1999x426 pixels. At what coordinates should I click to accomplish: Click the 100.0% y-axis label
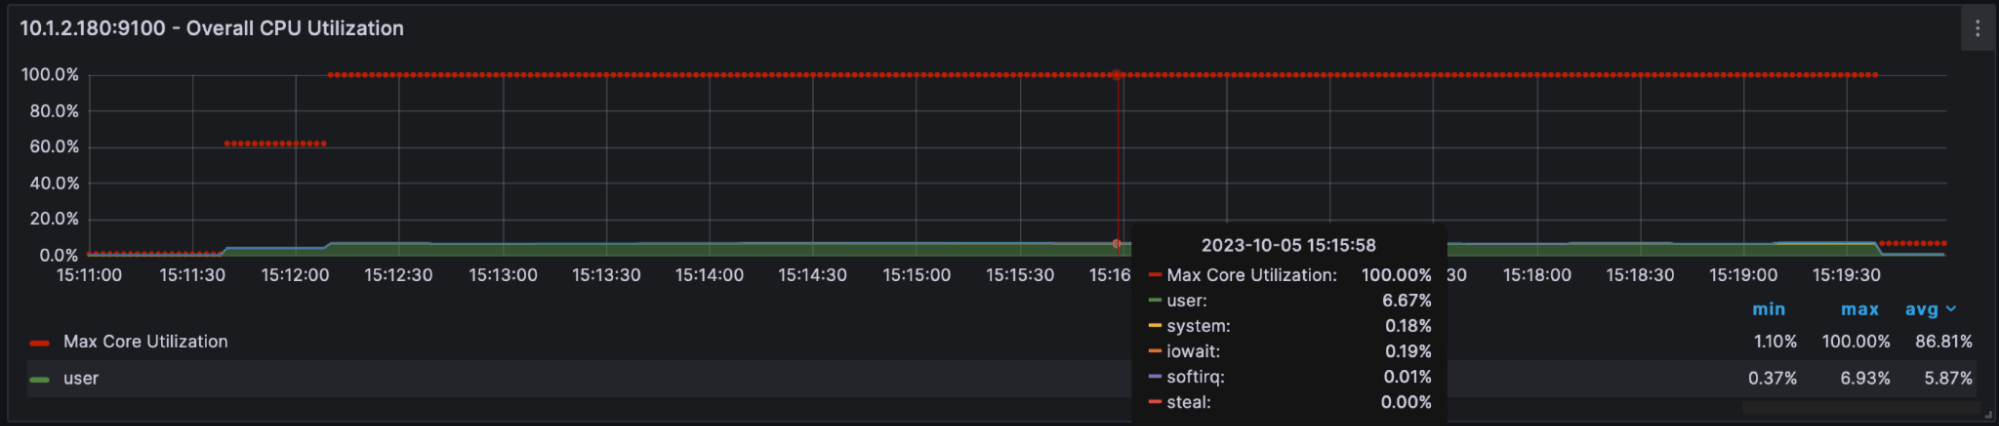click(50, 75)
